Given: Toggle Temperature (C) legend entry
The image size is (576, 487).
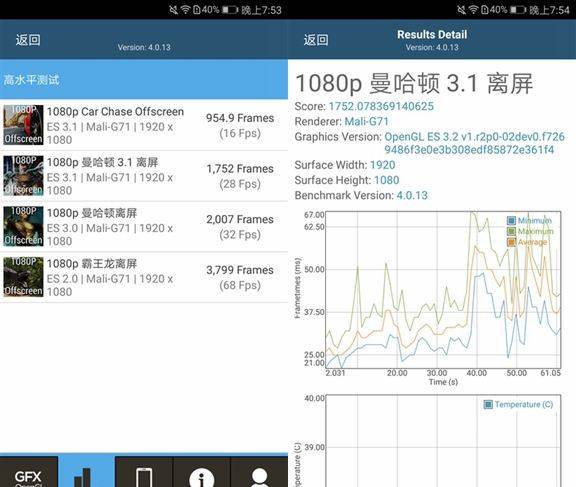Looking at the screenshot, I should 518,404.
